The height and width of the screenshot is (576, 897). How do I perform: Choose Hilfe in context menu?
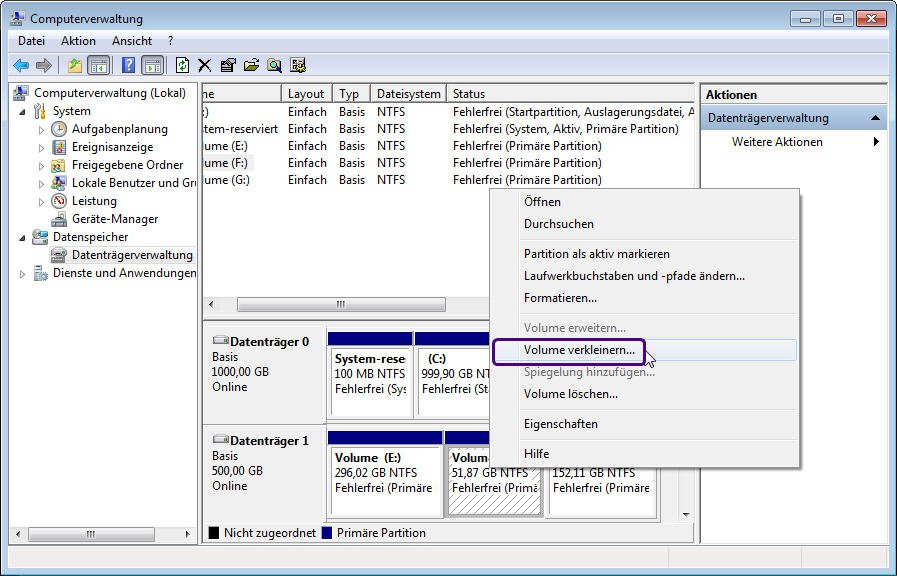645,454
